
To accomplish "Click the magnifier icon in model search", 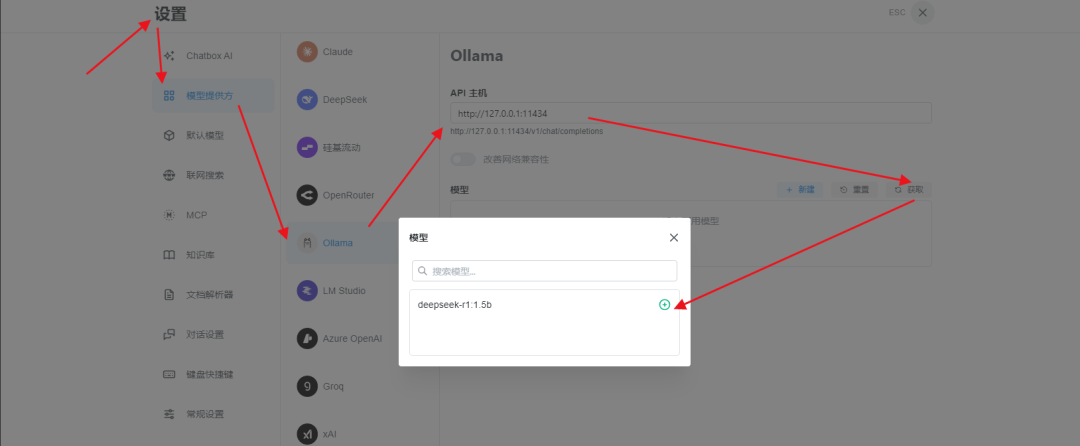I will point(422,271).
